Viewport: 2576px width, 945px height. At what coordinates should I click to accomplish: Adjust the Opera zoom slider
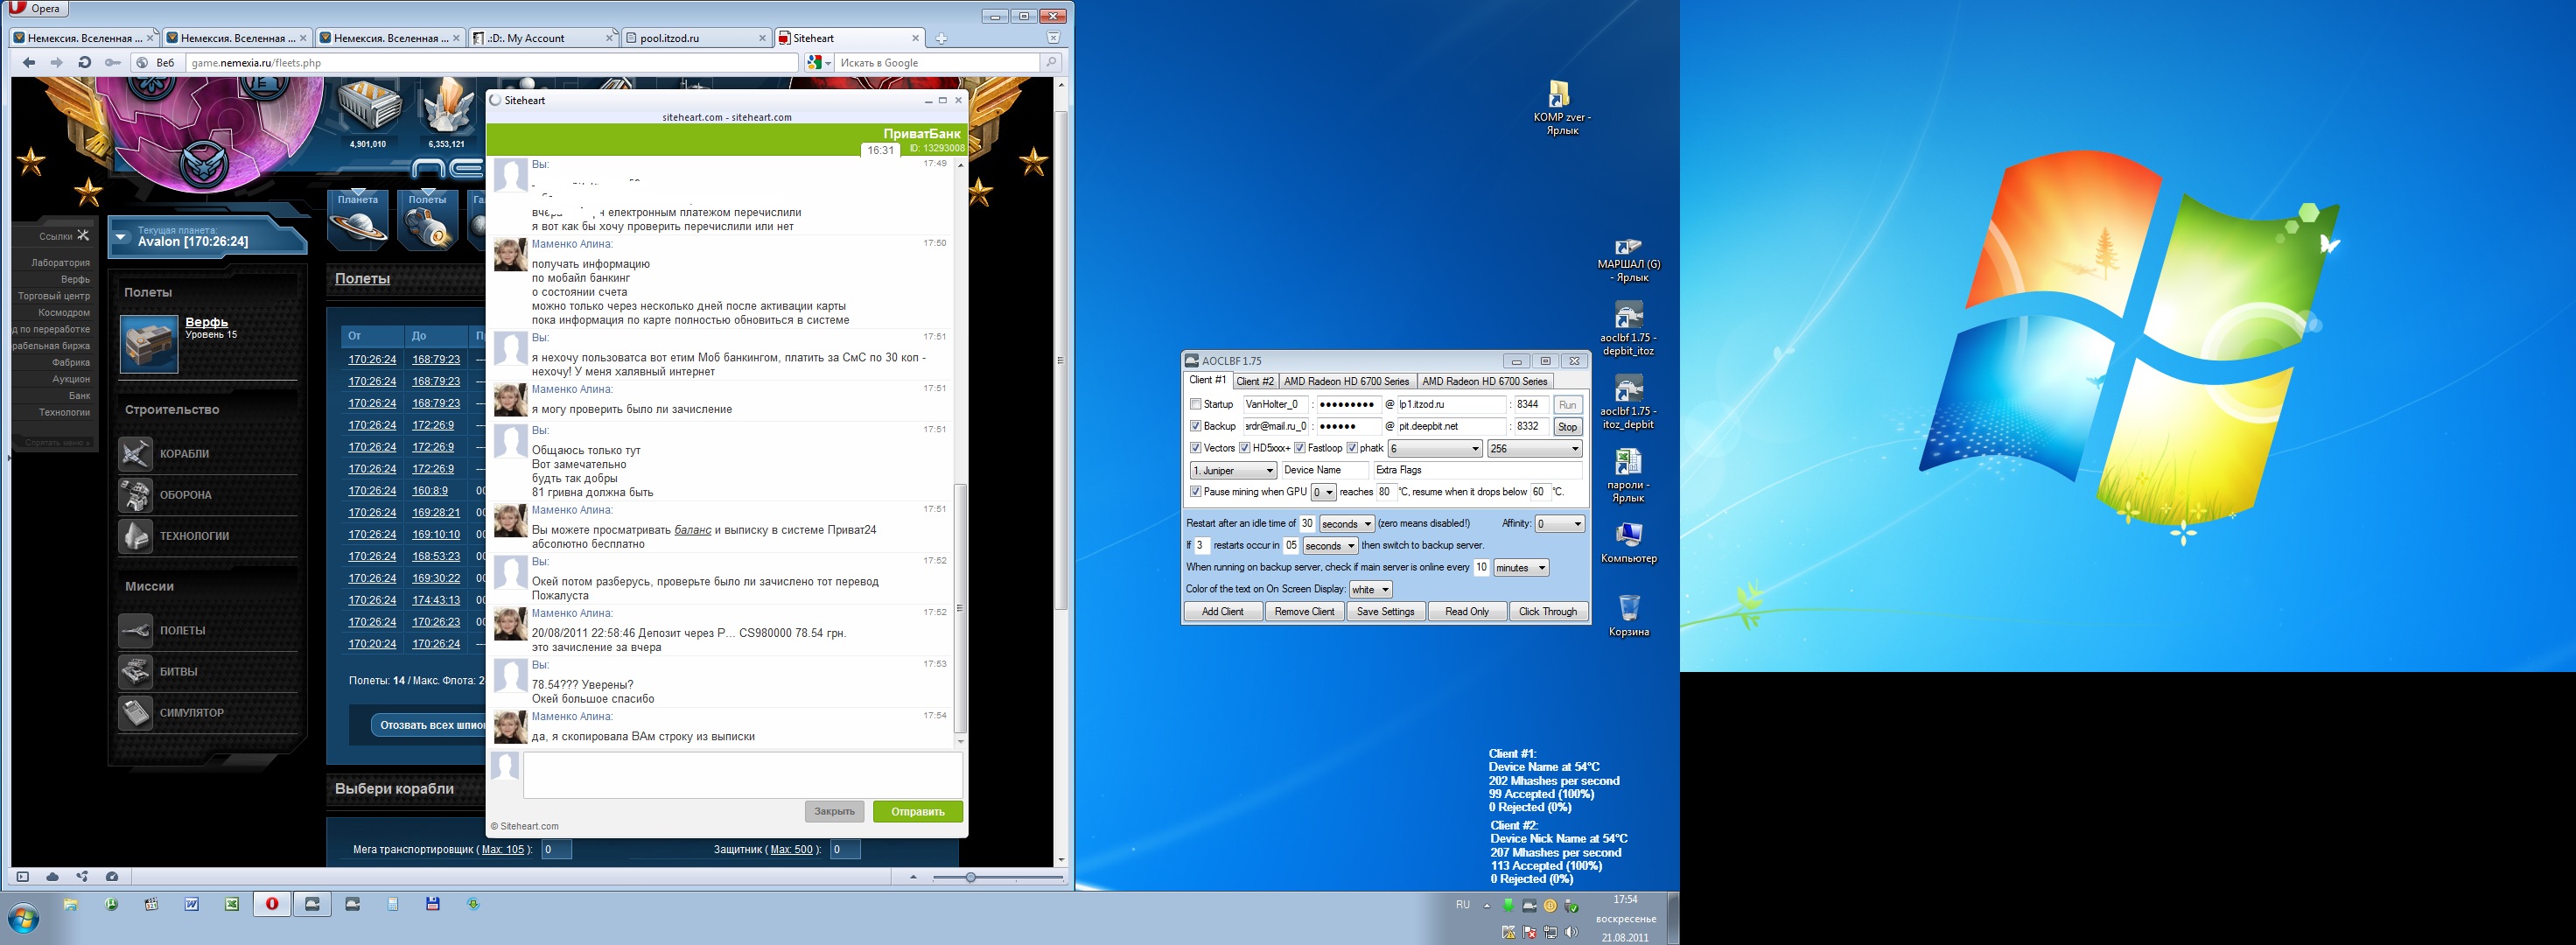[970, 877]
